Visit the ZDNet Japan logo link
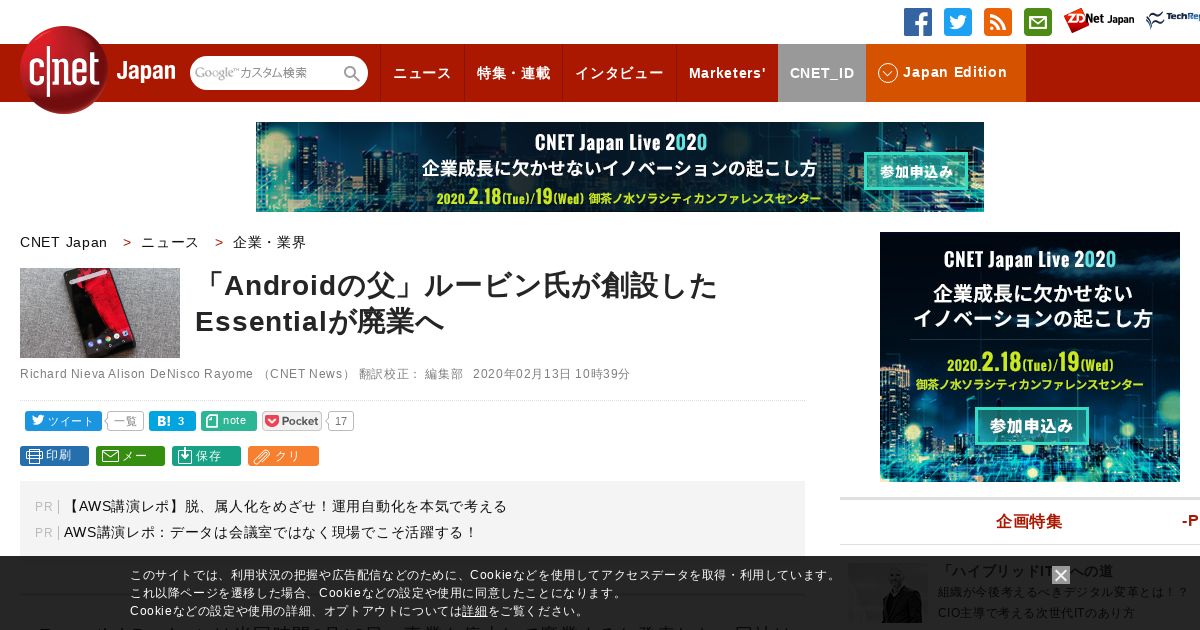The image size is (1200, 630). tap(1099, 20)
